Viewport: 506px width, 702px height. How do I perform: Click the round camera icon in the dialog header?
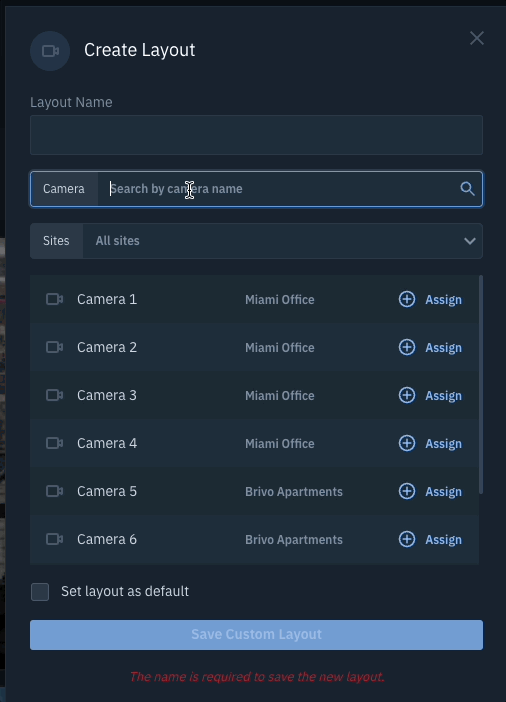(x=50, y=51)
